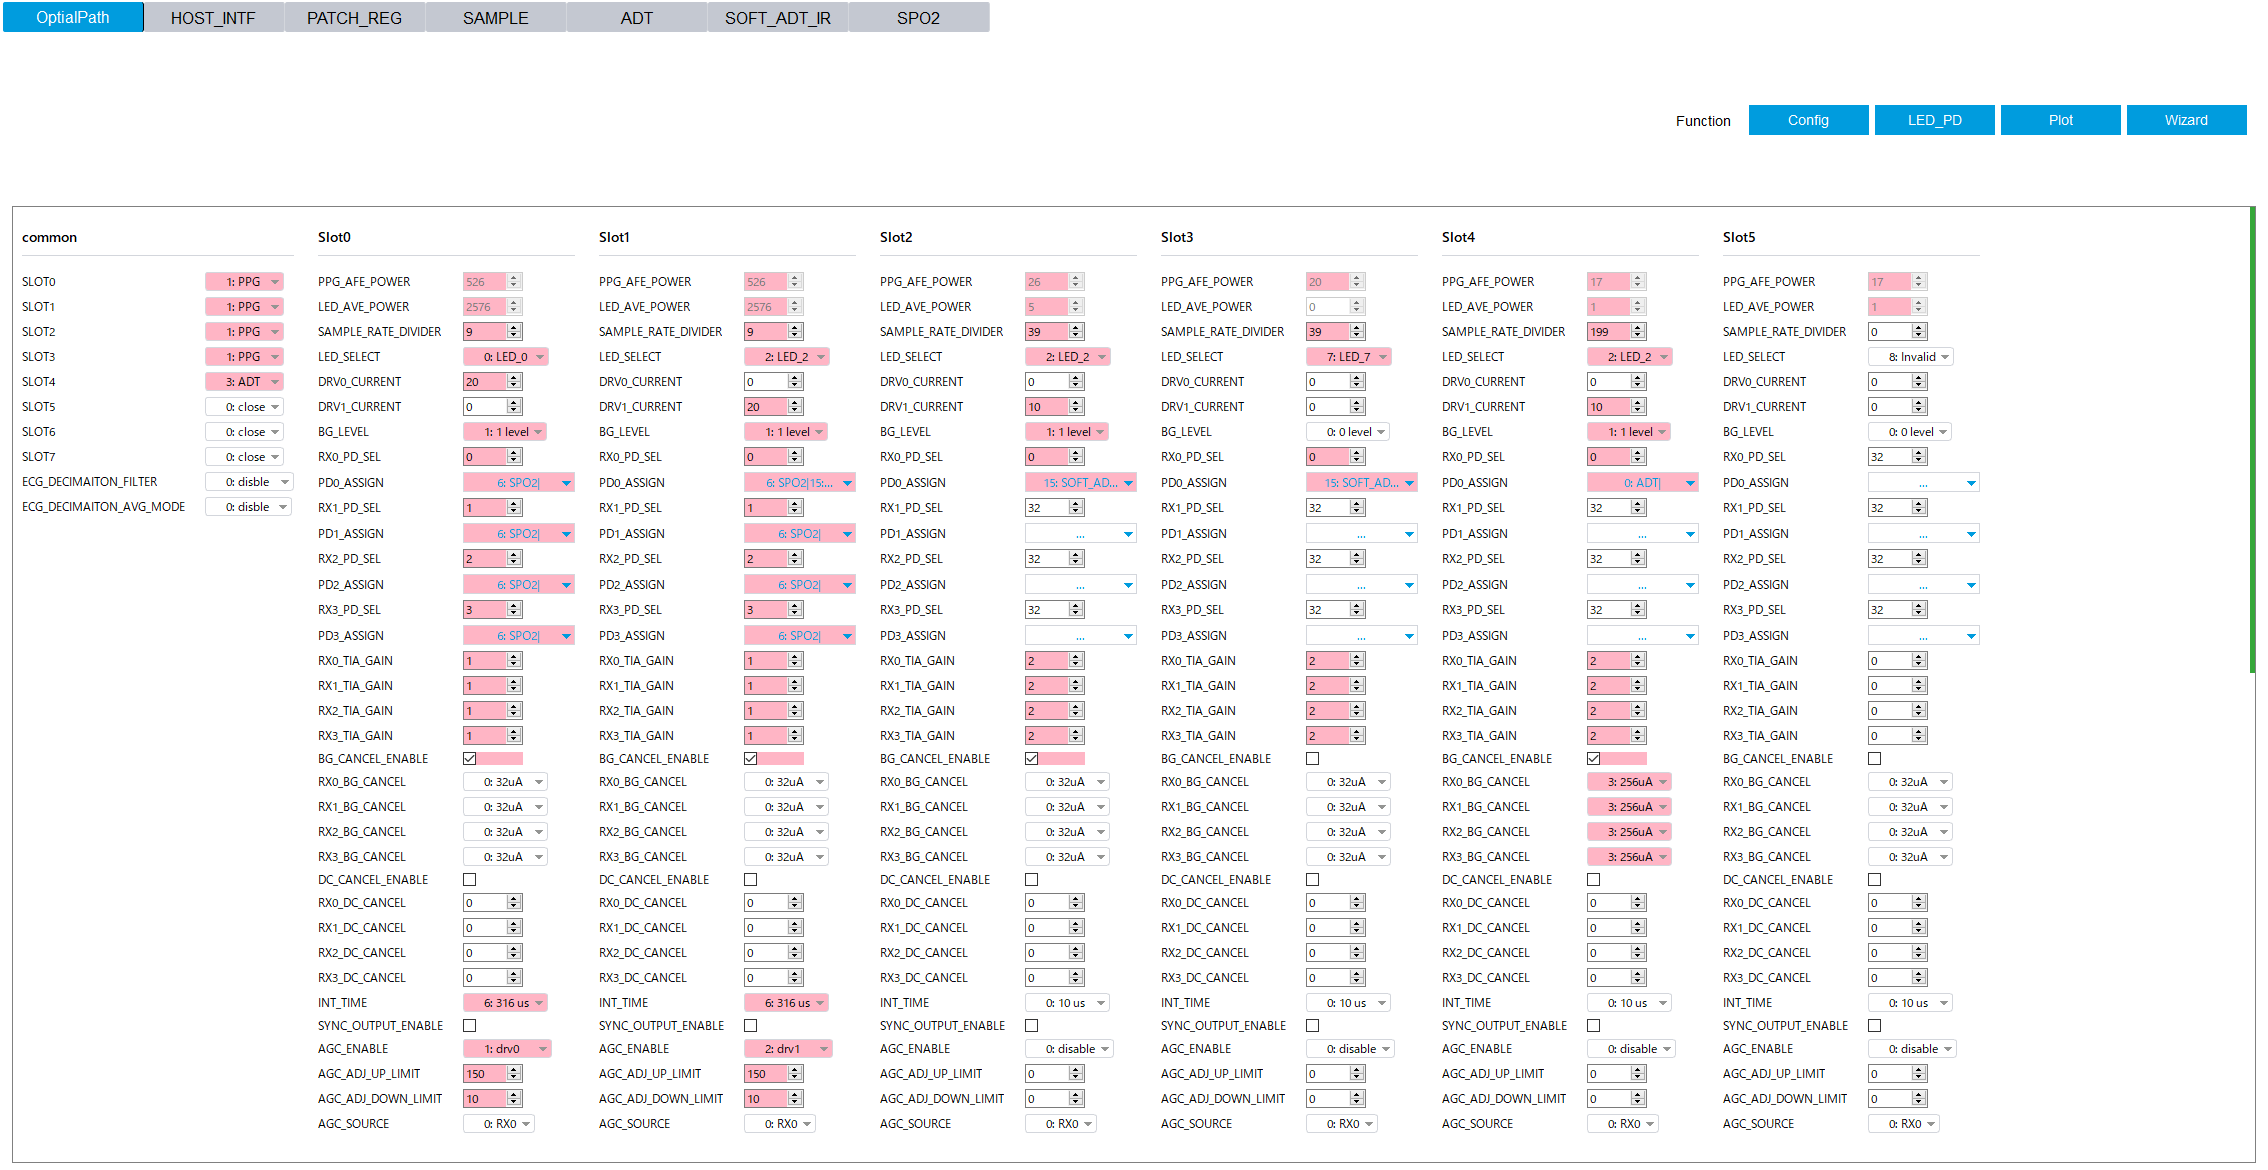This screenshot has width=2268, height=1170.
Task: Open Slot0 PD0_ASSIGN blue arrow dropdown
Action: pos(566,483)
